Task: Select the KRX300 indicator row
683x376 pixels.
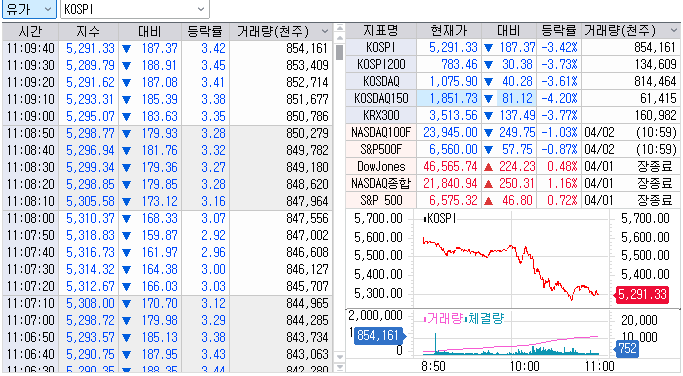Action: coord(513,115)
